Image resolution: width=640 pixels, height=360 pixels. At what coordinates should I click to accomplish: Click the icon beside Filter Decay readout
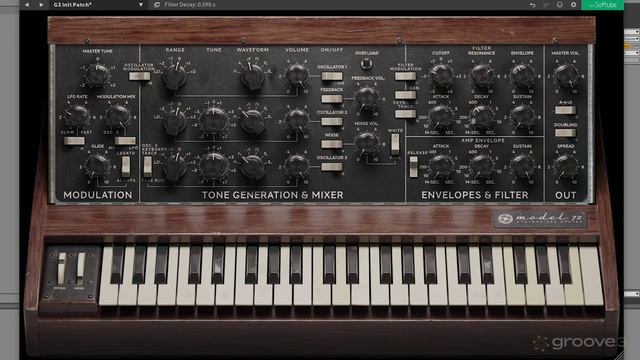click(x=157, y=5)
